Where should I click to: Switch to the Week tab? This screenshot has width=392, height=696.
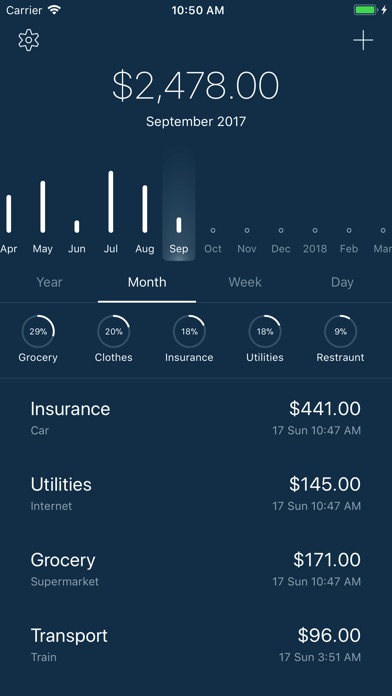point(245,282)
